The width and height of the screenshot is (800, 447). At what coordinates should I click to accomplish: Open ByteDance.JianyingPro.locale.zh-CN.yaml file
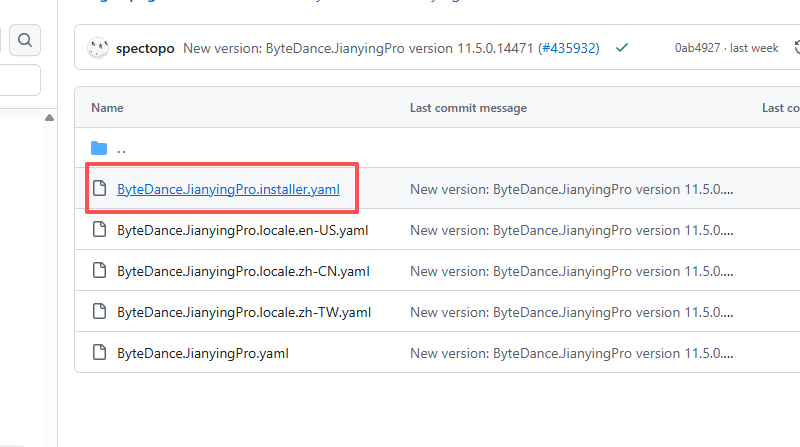click(x=243, y=271)
